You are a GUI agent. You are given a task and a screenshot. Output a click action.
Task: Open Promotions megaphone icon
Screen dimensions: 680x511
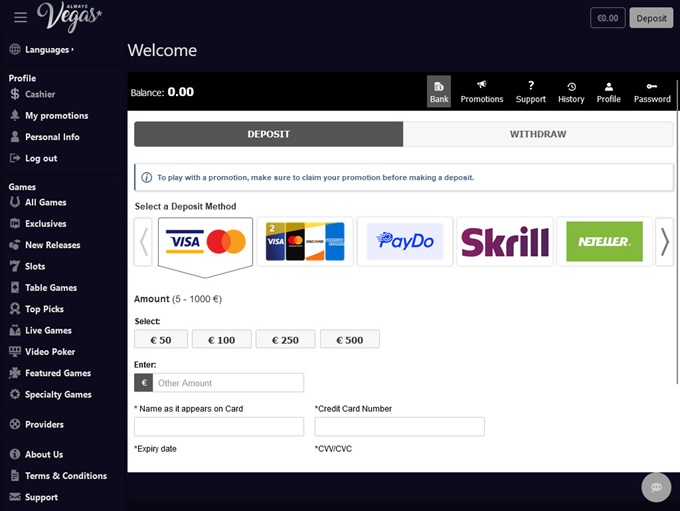pyautogui.click(x=482, y=86)
